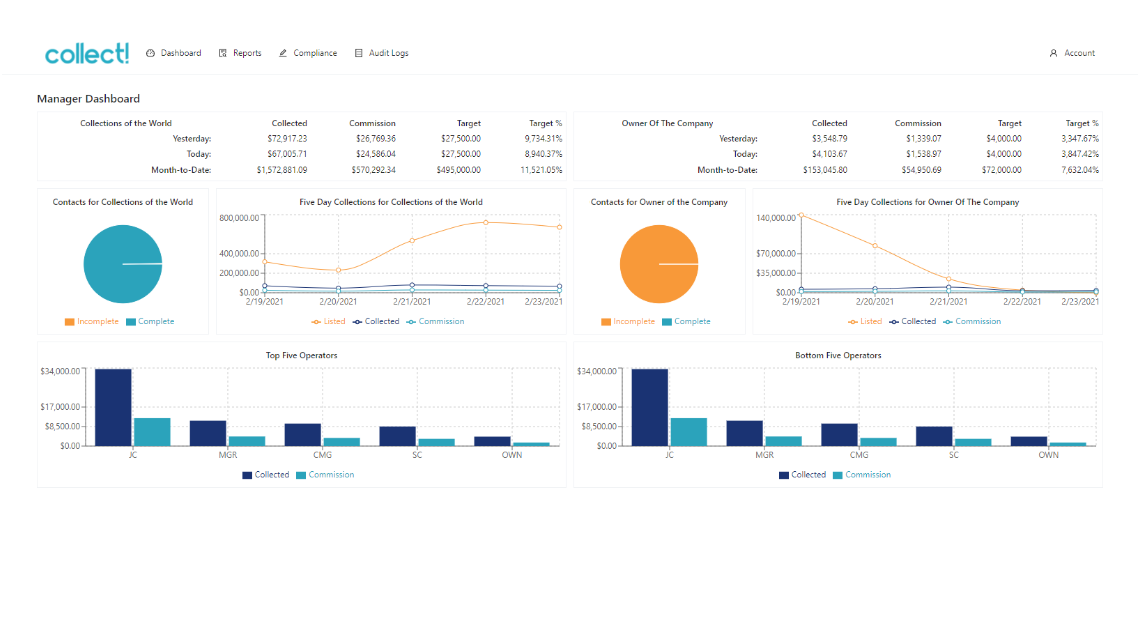This screenshot has height=633, width=1140.
Task: Click the Incomplete orange swatch under Collections pie
Action: point(70,322)
